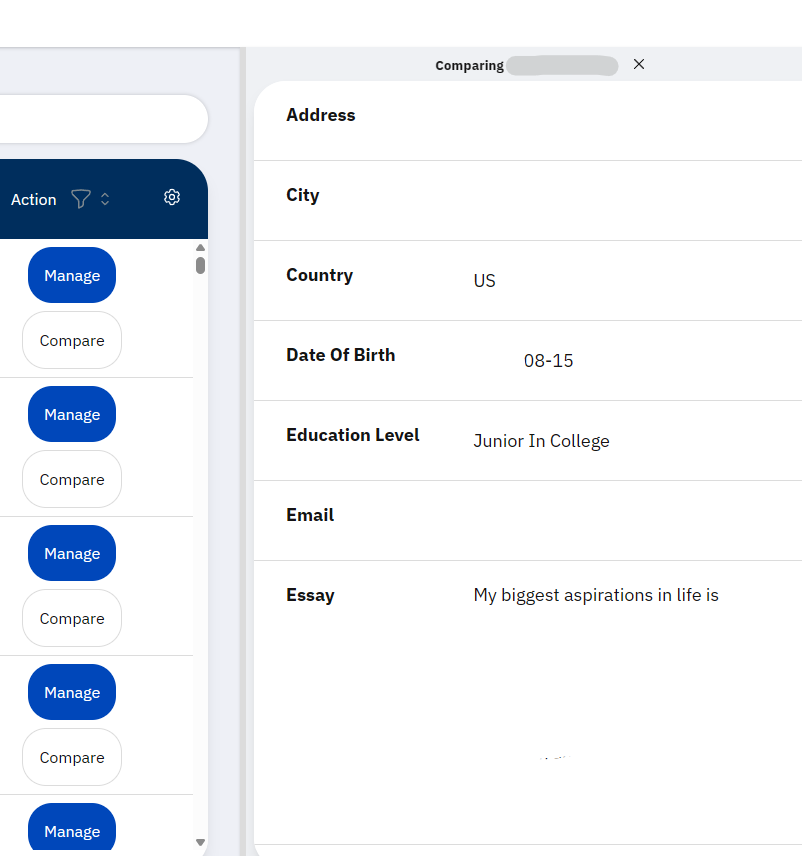Select the 'Junior In College' education value

(541, 441)
